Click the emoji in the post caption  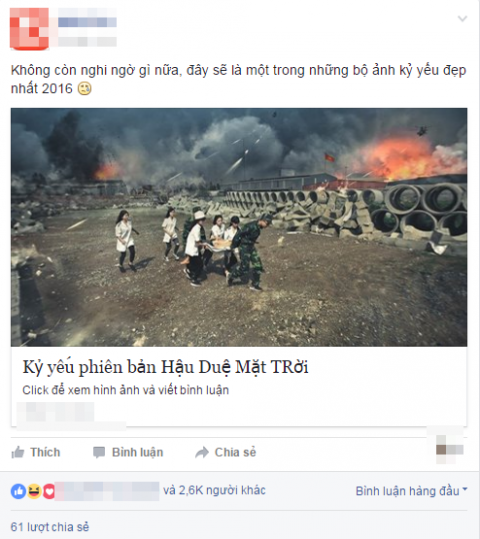coord(84,89)
